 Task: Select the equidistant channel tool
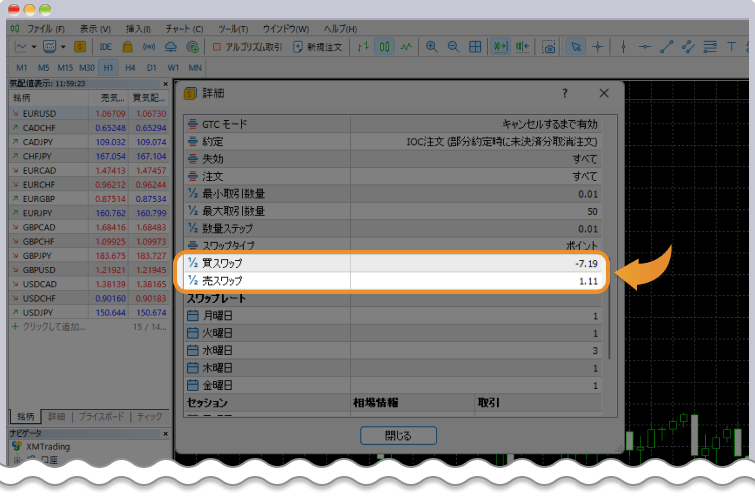pos(688,47)
